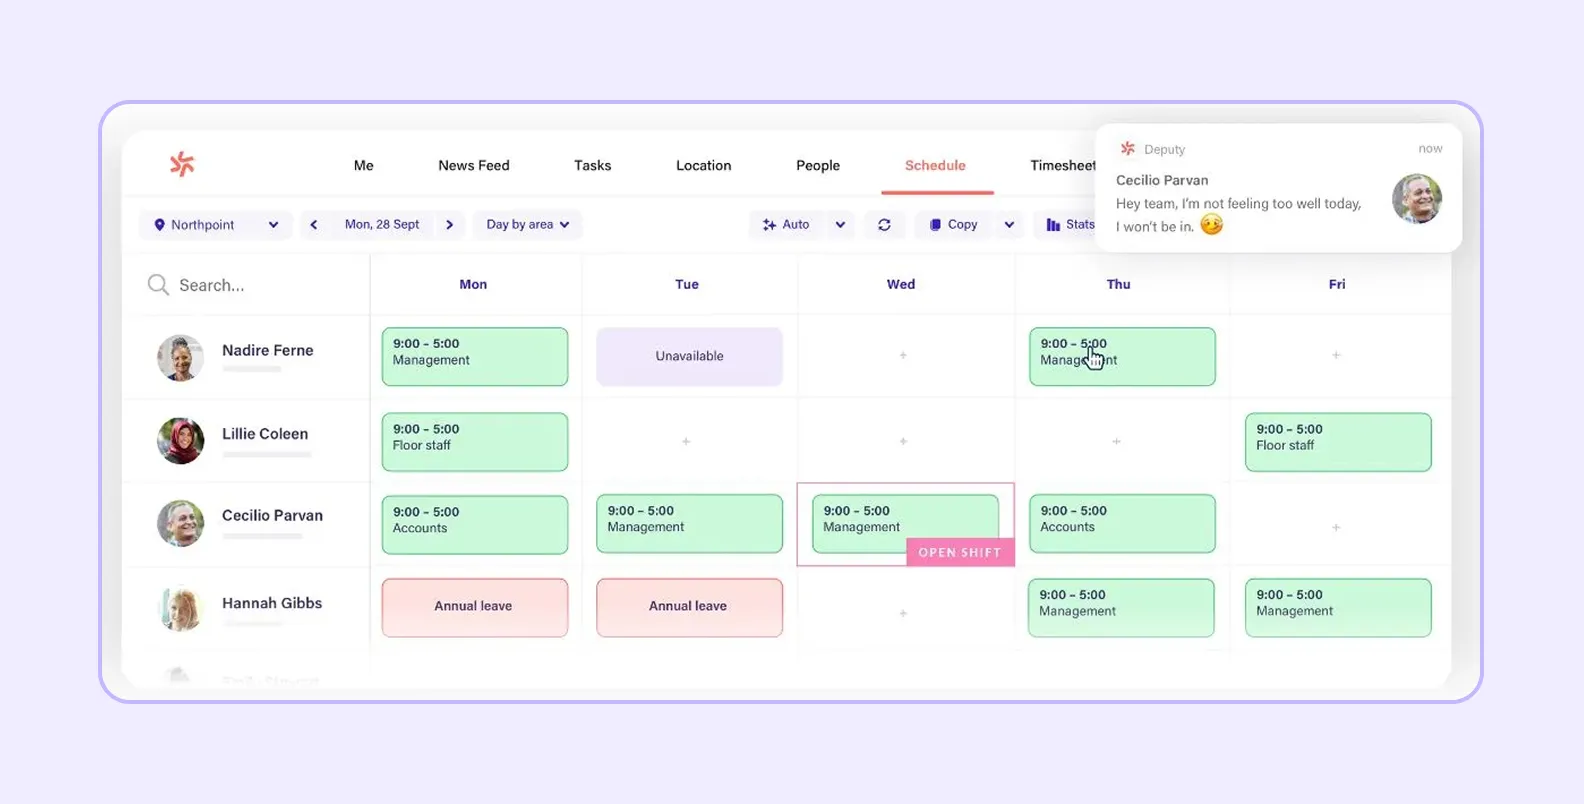Go to the People tab

click(818, 166)
